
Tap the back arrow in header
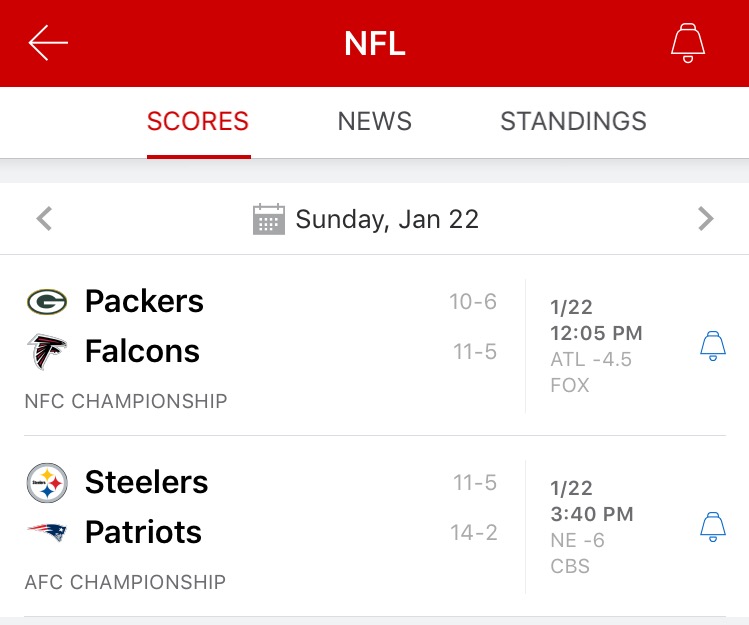pos(48,43)
